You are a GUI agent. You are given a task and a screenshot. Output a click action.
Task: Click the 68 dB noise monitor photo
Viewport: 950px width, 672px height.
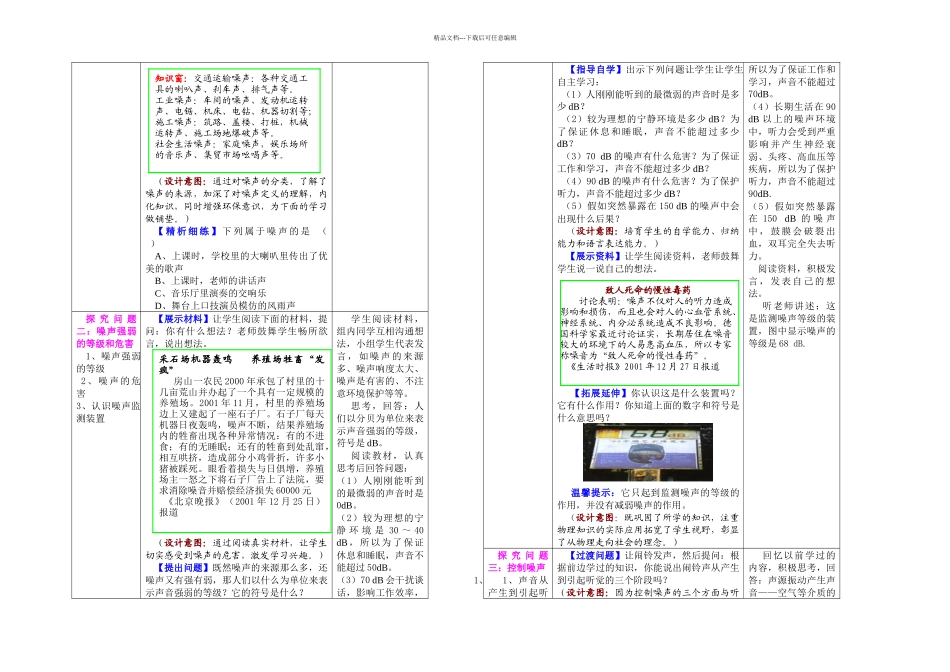[648, 452]
